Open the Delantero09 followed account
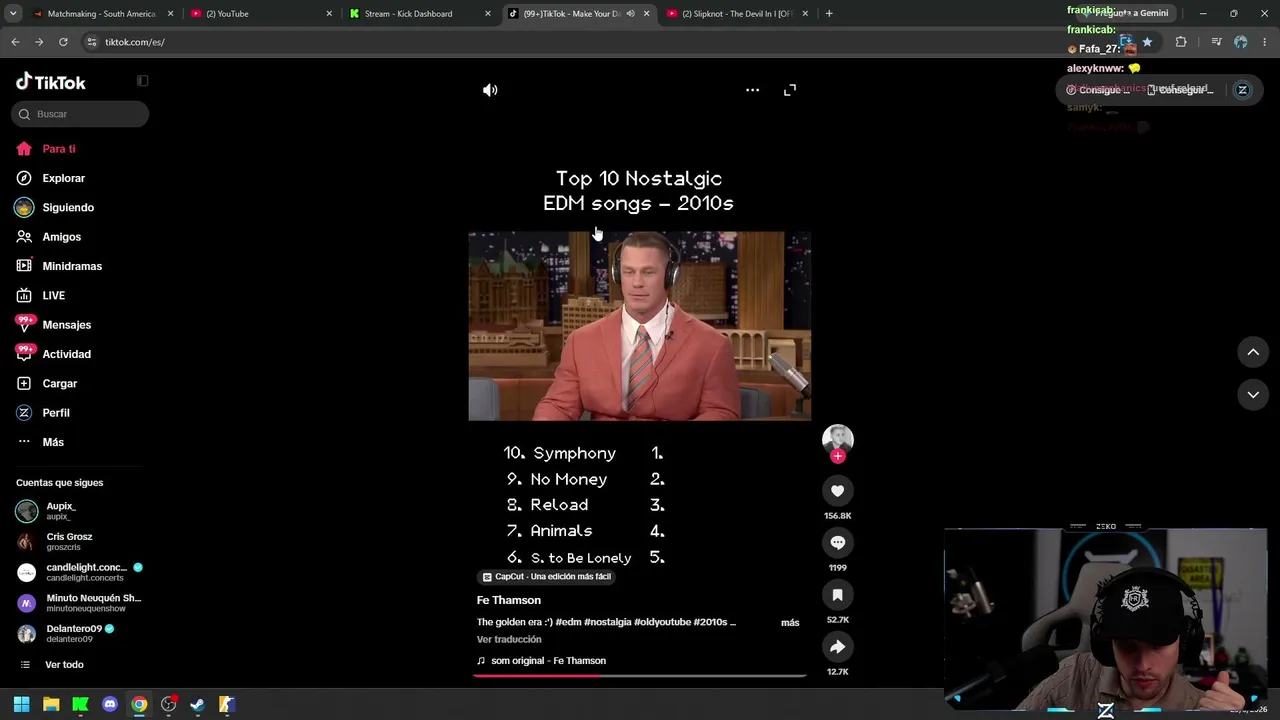Screen dimensions: 1280x720 click(80, 634)
